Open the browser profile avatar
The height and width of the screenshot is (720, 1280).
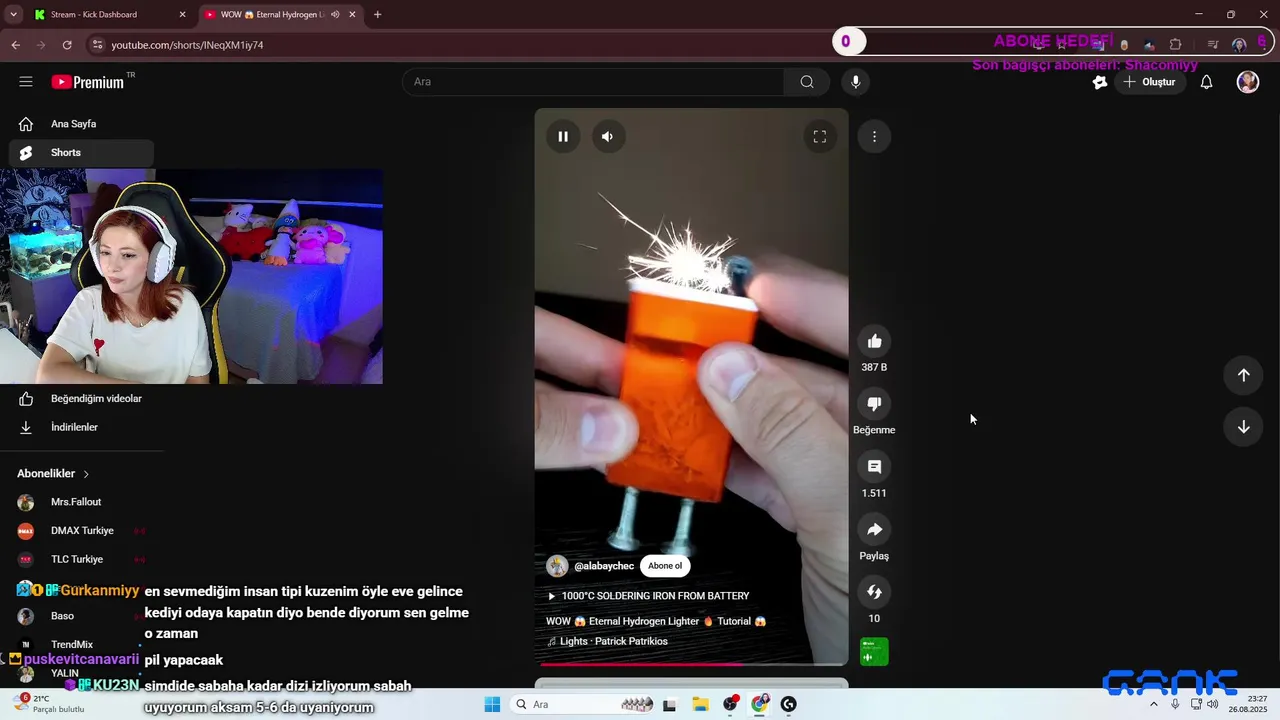pos(1239,45)
